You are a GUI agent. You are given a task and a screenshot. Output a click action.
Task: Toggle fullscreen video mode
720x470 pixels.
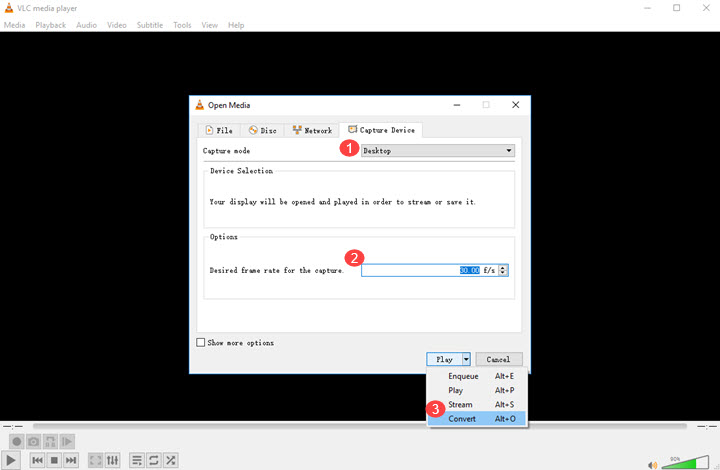[x=96, y=460]
